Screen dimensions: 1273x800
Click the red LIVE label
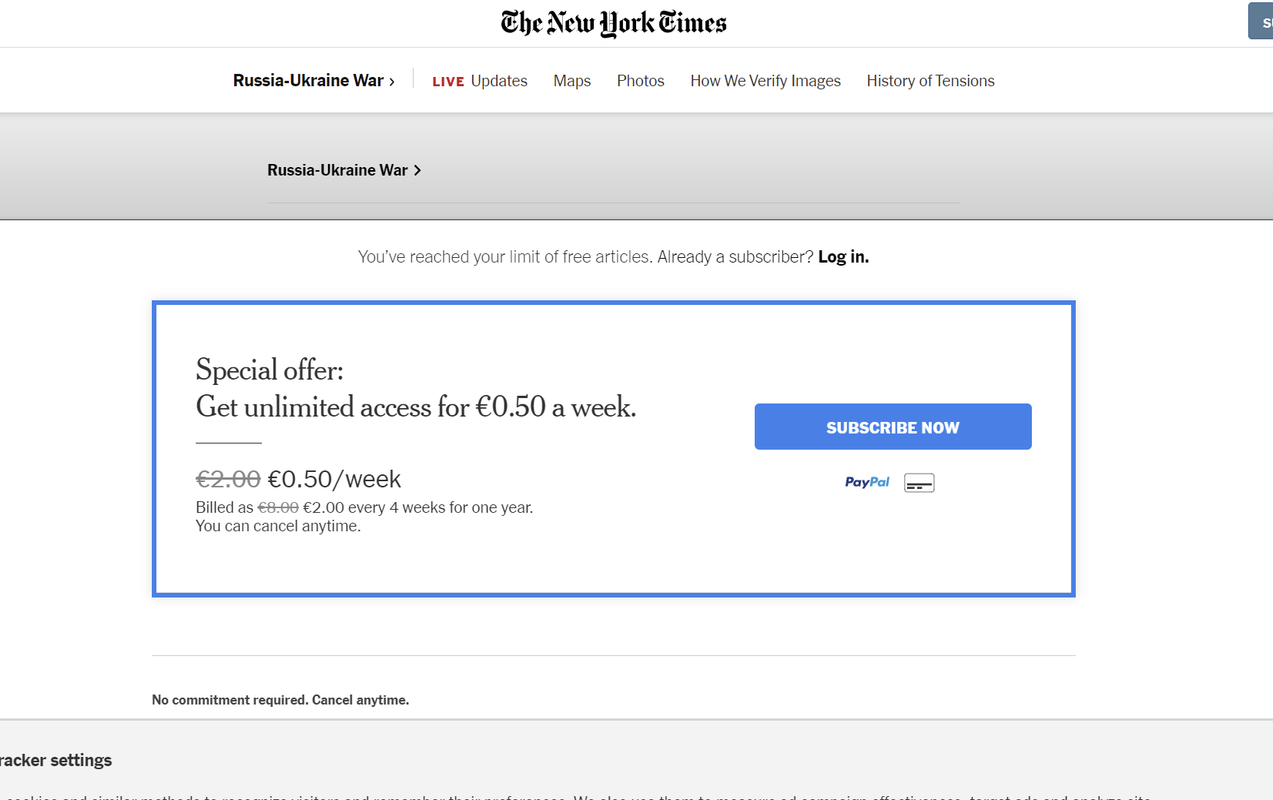pyautogui.click(x=448, y=81)
